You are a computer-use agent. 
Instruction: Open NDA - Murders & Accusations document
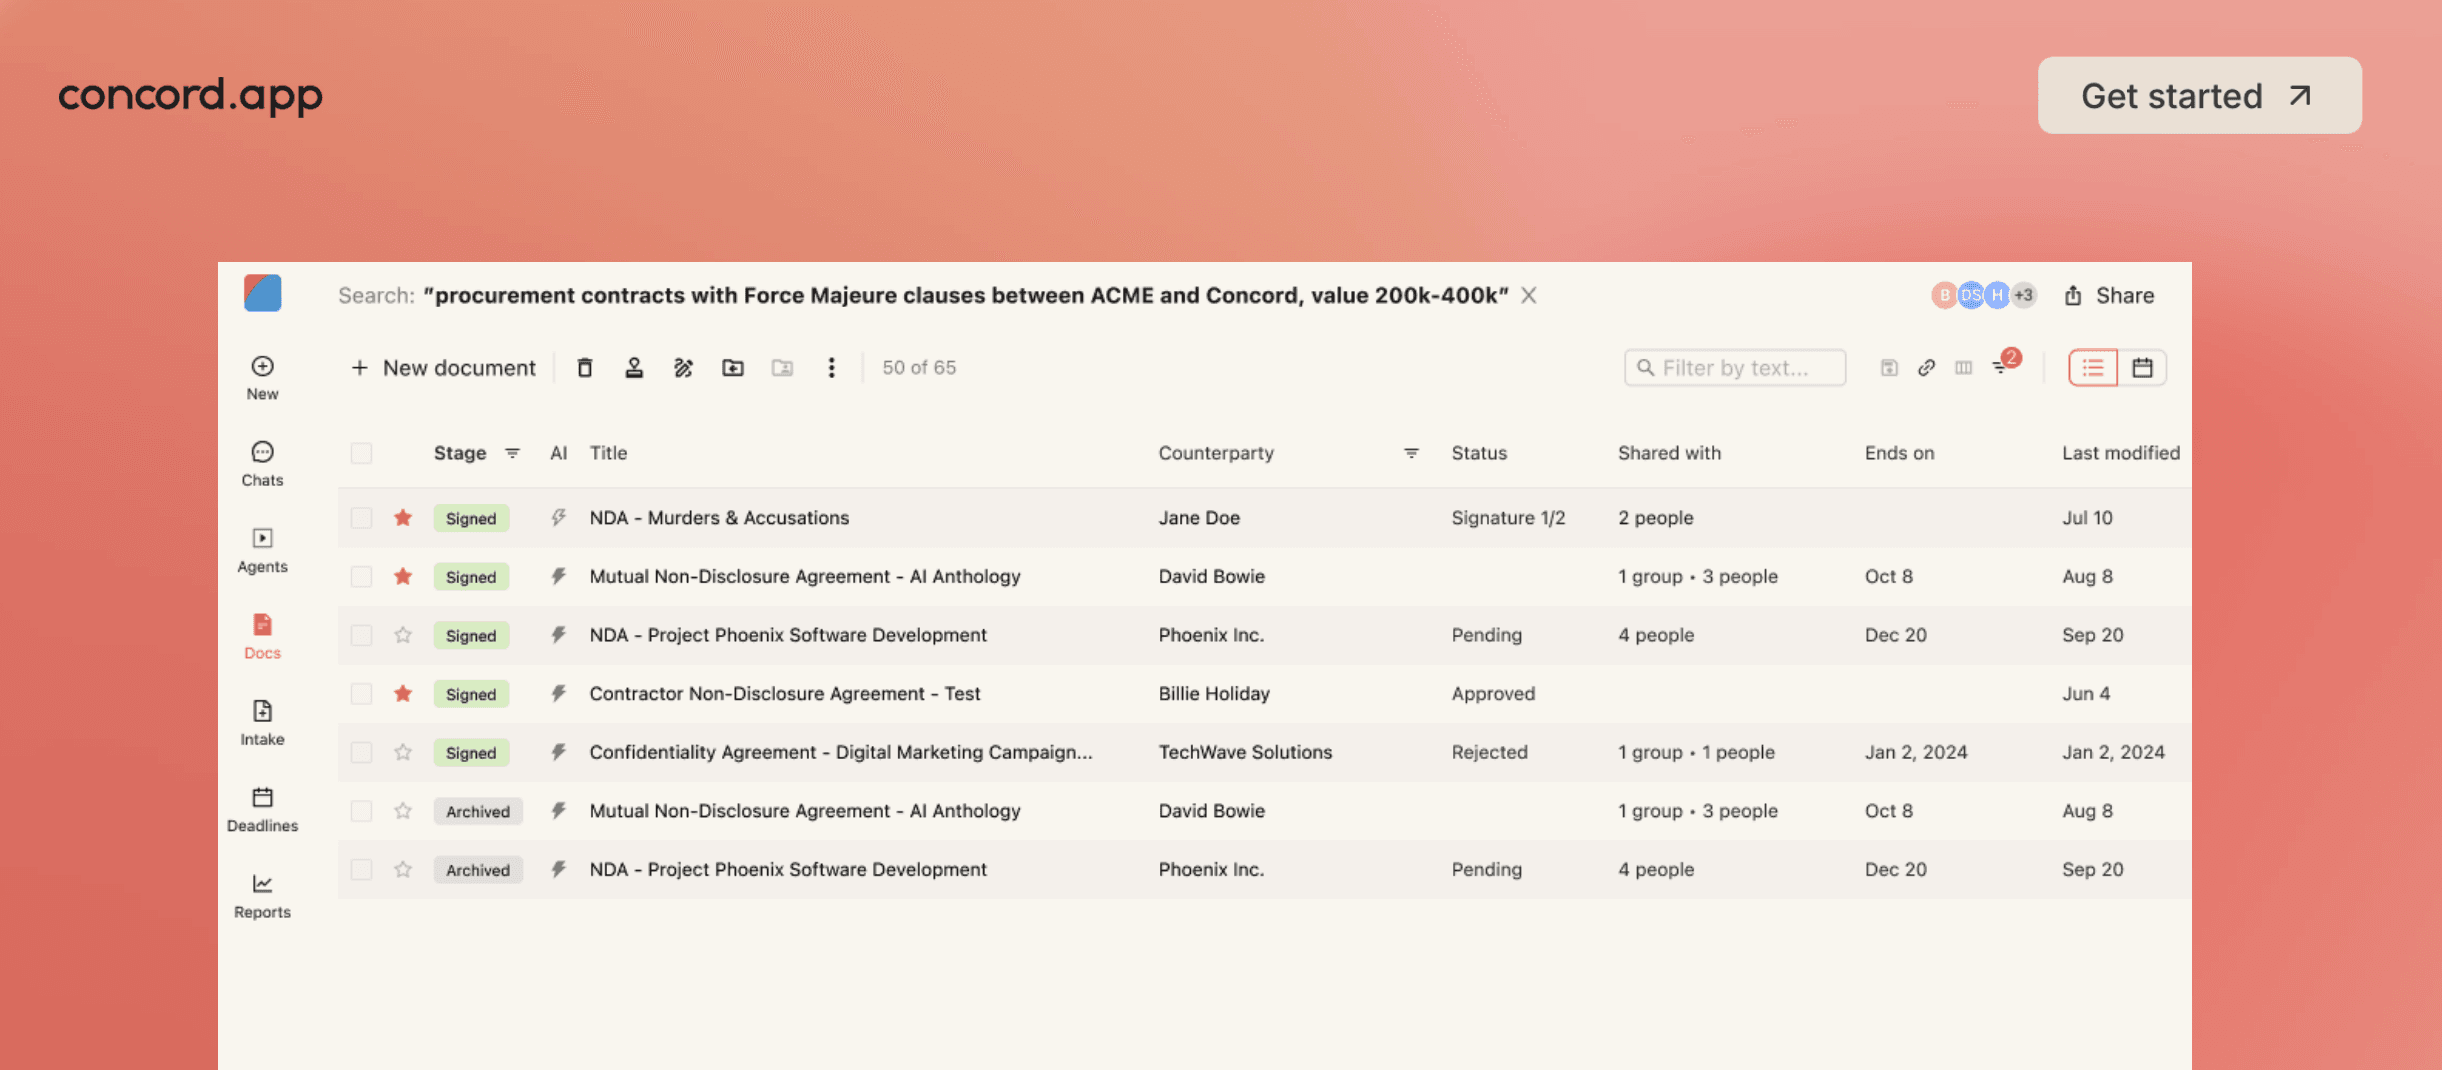click(x=719, y=518)
